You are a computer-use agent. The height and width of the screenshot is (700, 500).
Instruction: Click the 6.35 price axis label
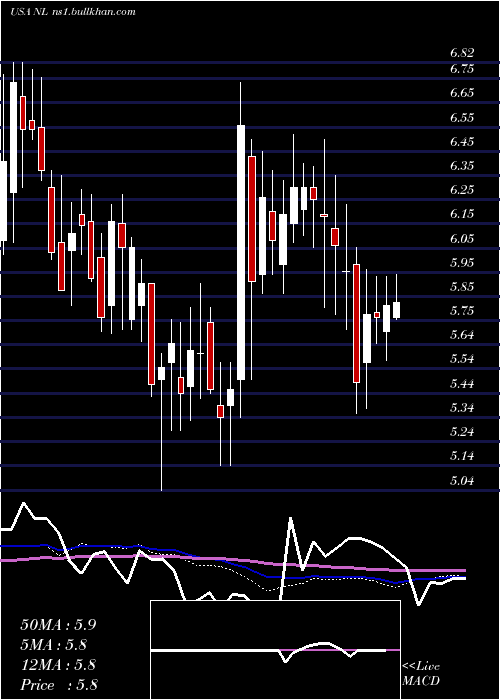[x=462, y=166]
